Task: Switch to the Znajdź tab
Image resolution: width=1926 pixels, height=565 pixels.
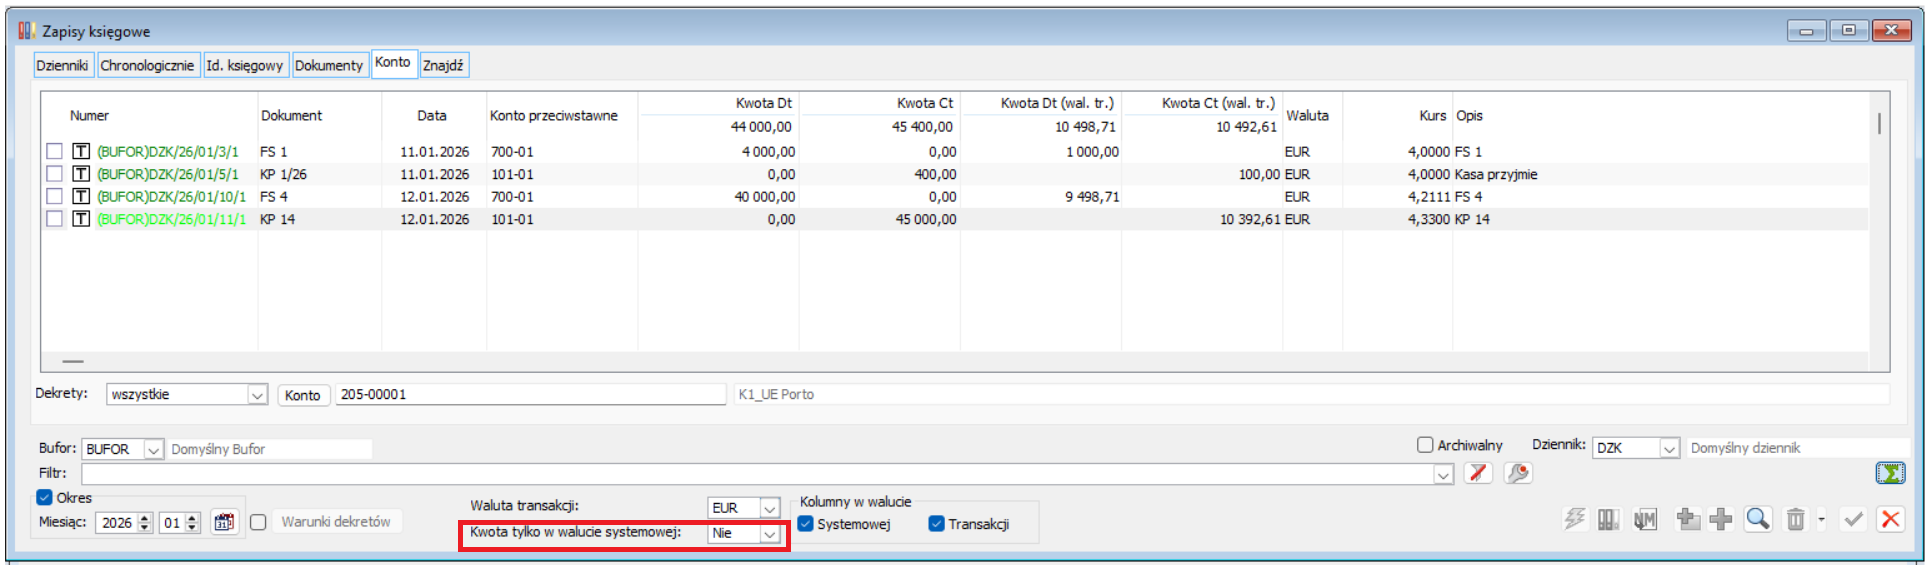Action: [443, 65]
